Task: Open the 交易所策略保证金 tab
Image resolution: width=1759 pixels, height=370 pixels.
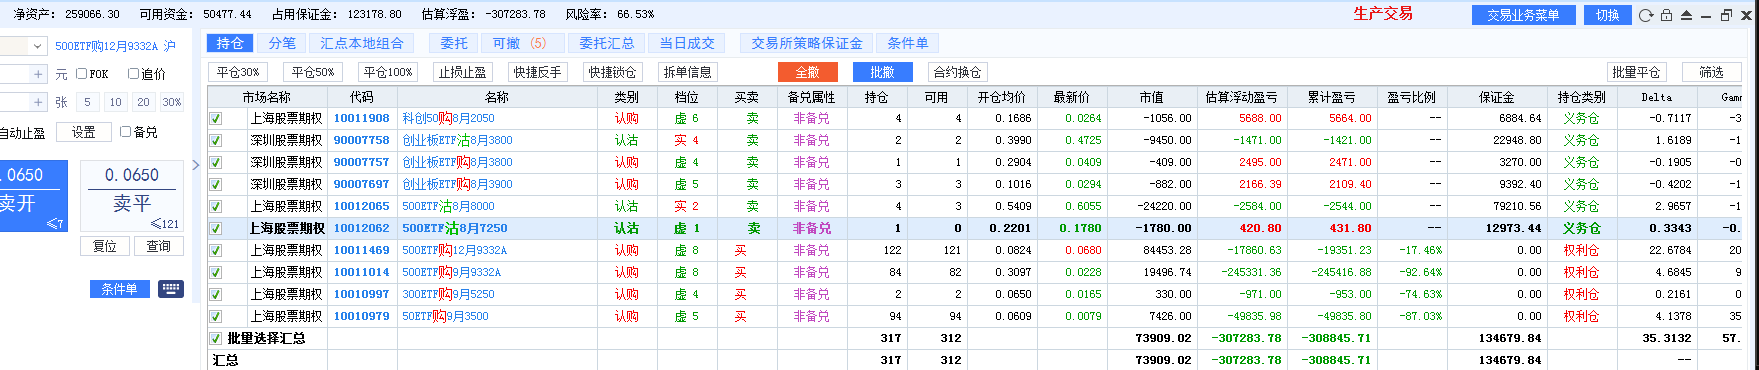Action: (807, 43)
